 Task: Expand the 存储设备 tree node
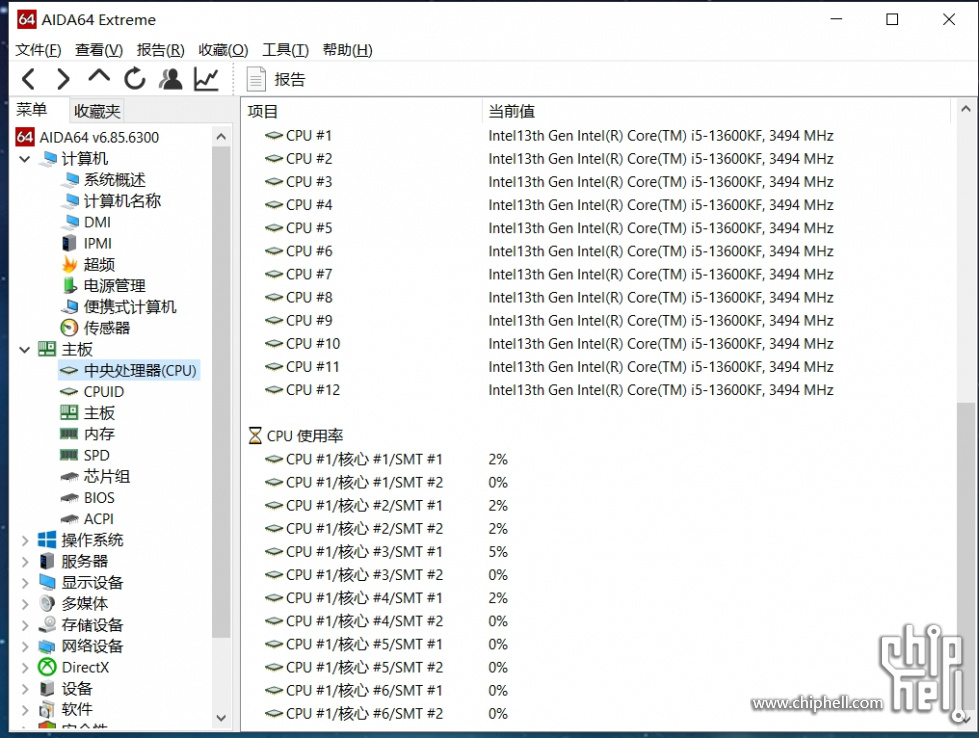[25, 626]
